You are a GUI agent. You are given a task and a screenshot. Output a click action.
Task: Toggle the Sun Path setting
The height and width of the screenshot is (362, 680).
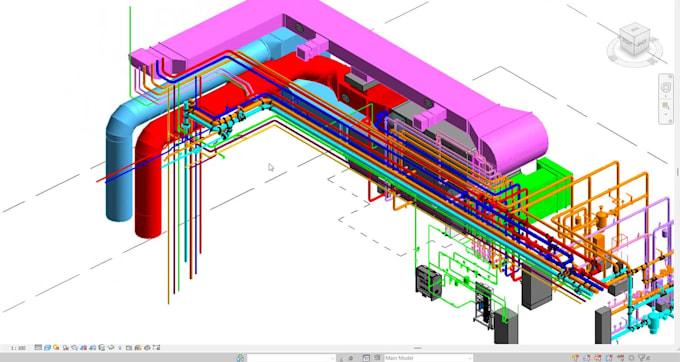[56, 348]
